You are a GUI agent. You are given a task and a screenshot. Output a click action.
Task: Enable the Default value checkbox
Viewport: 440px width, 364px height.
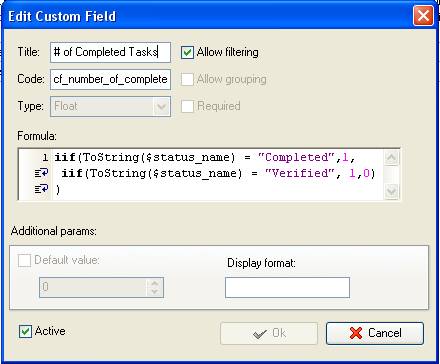(x=24, y=260)
